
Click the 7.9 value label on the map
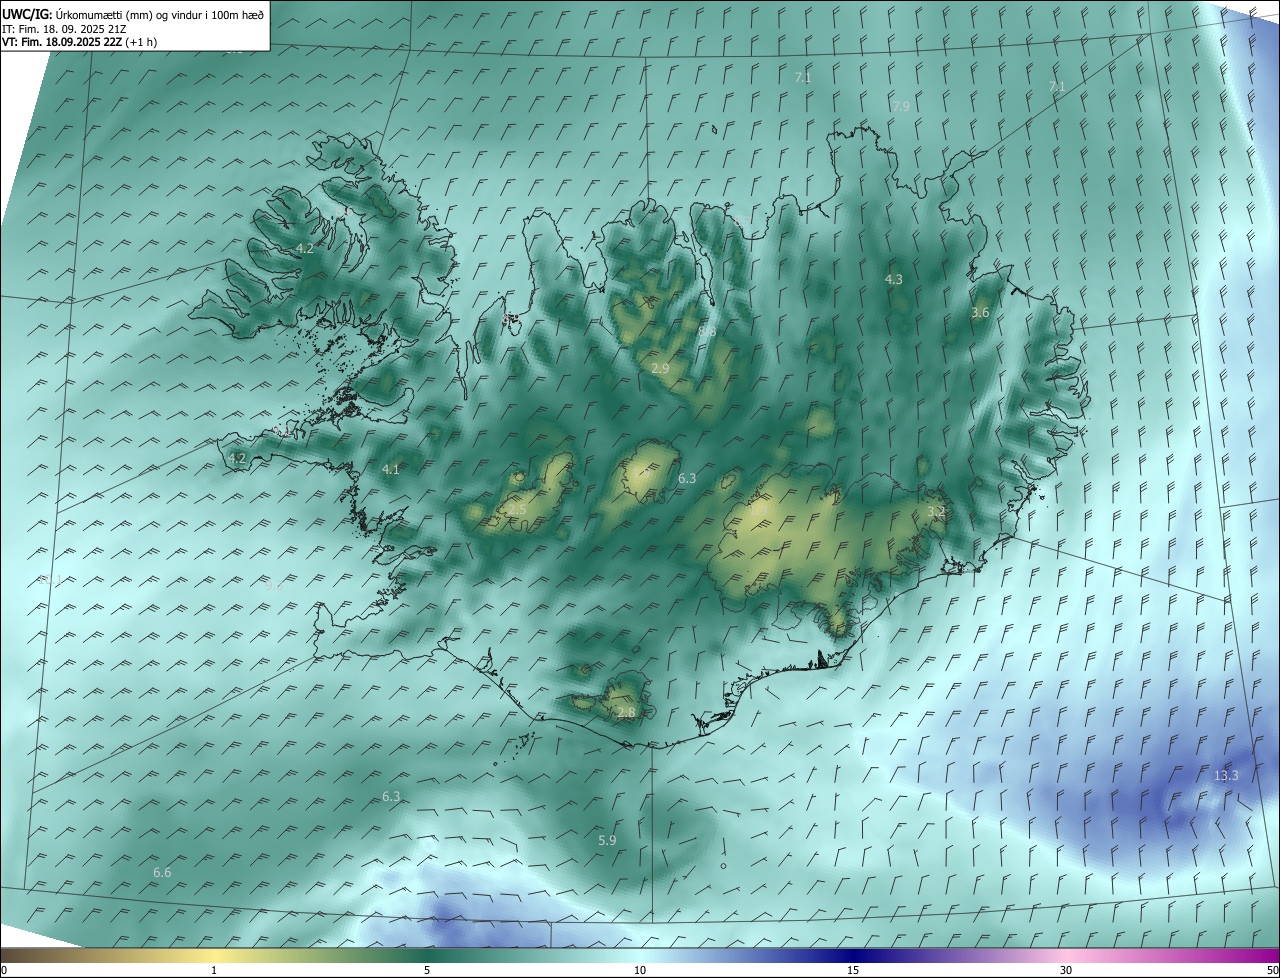(901, 107)
